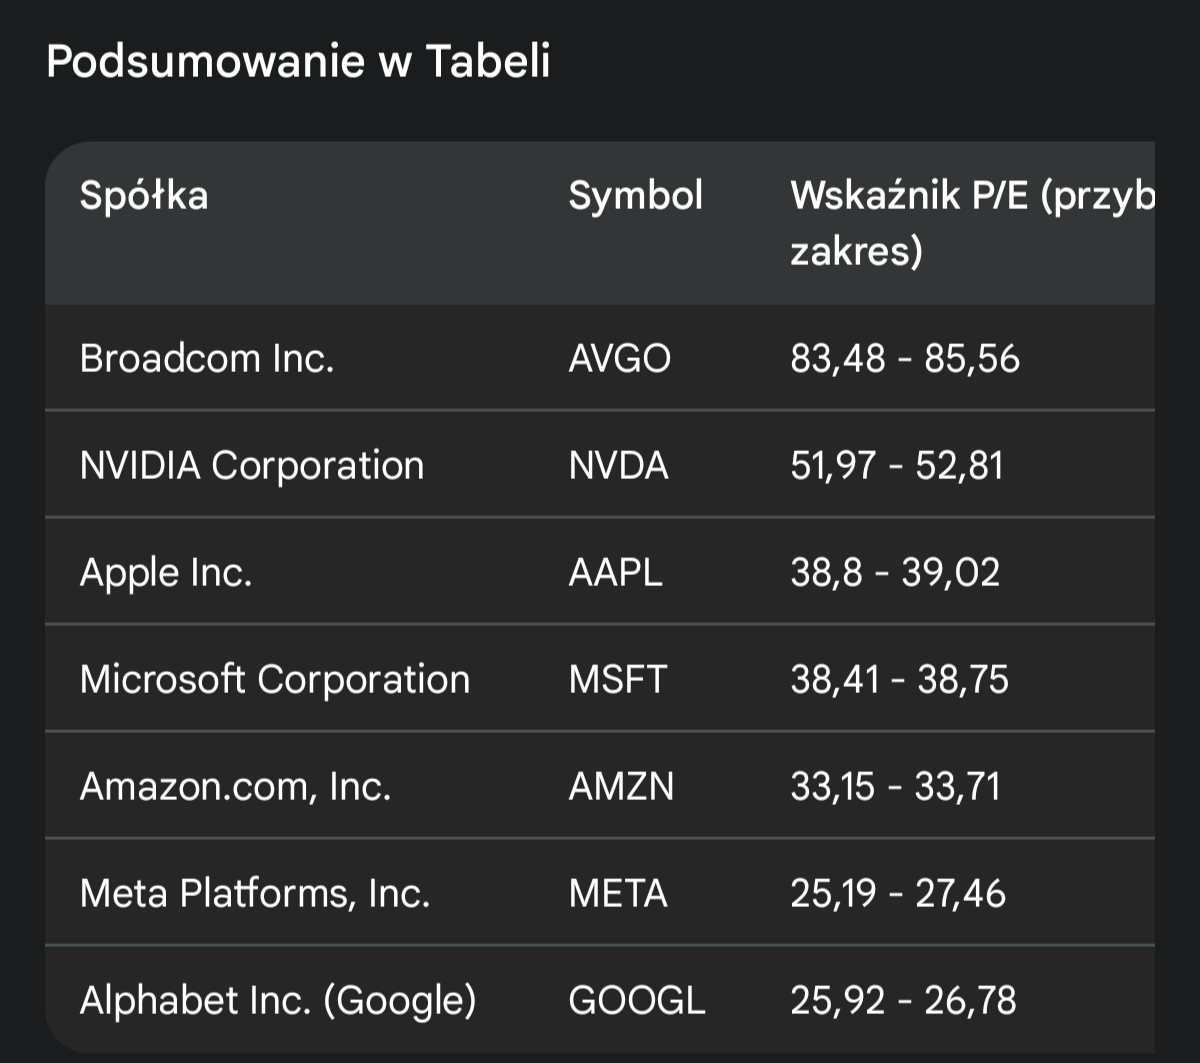Click the AMZN ticker symbol
Screen dimensions: 1200x1063
pos(621,786)
